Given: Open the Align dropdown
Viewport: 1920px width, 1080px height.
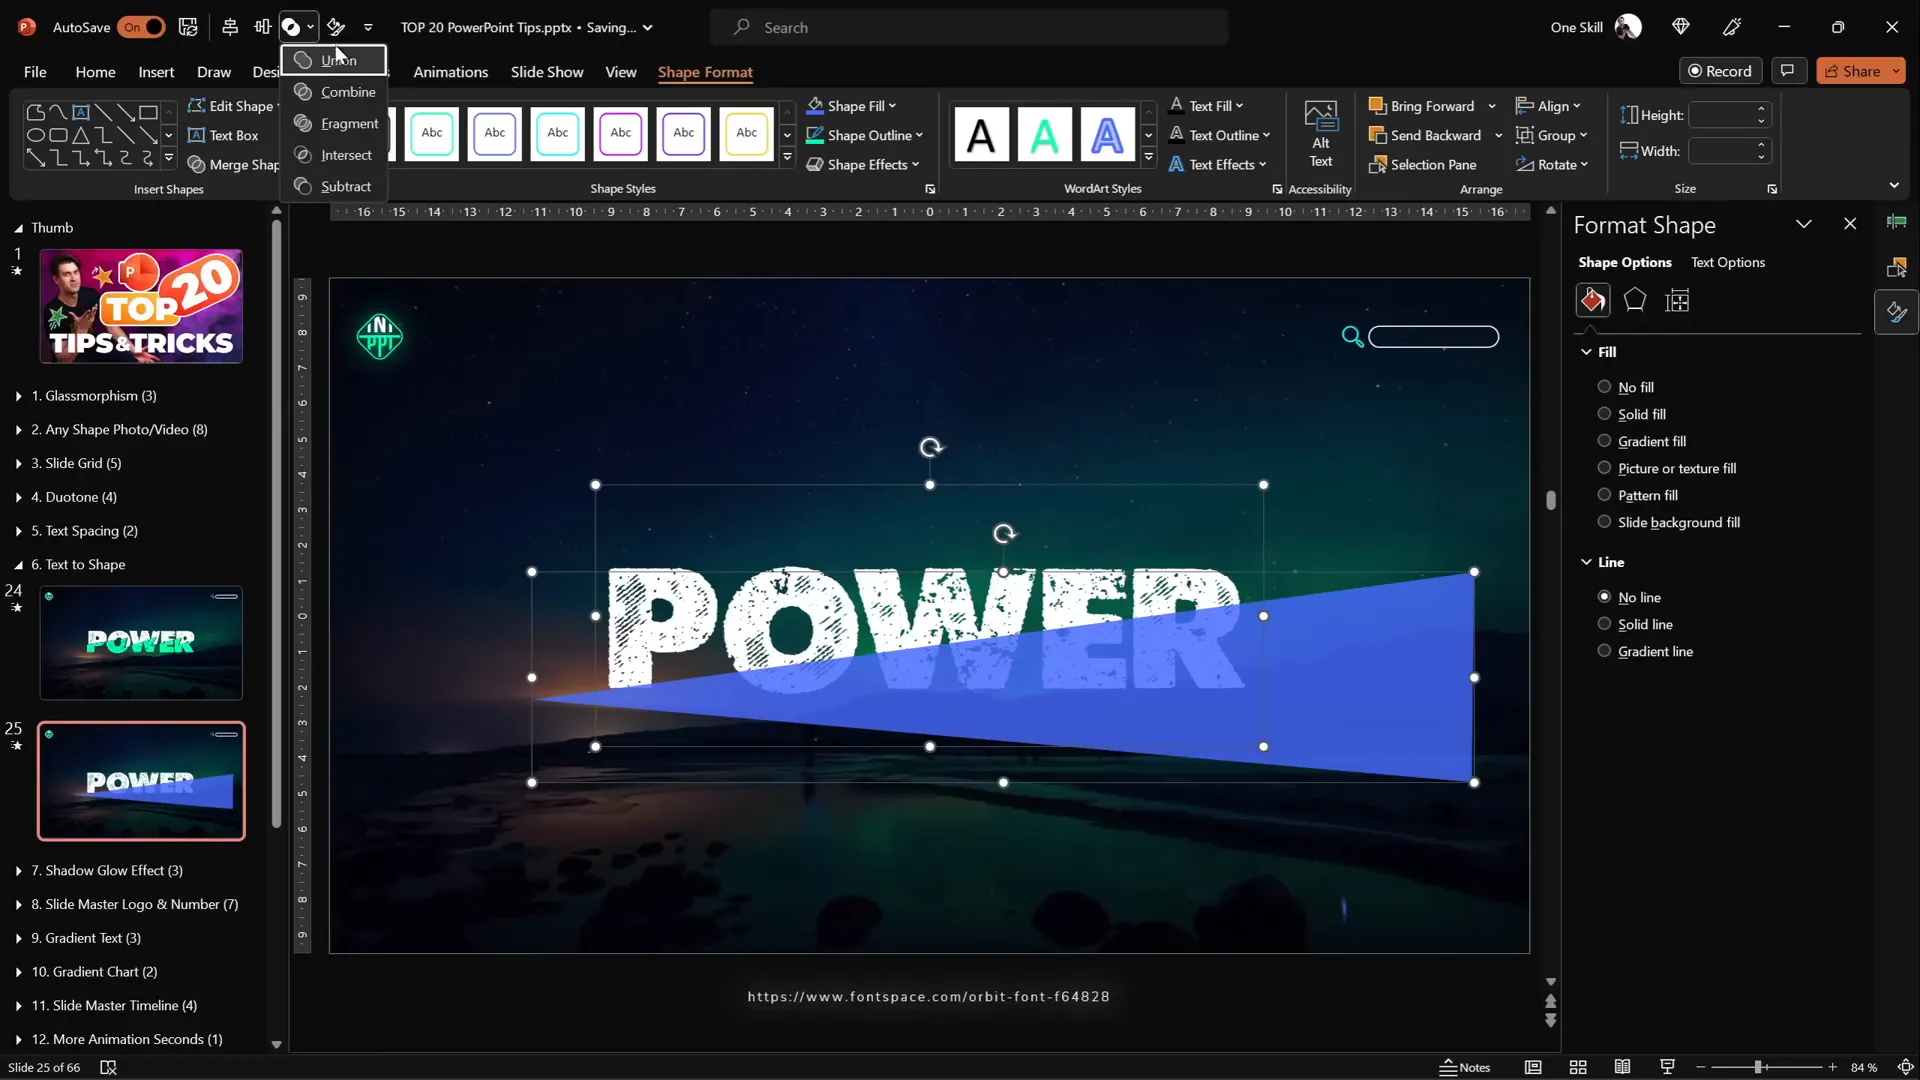Looking at the screenshot, I should tap(1548, 106).
